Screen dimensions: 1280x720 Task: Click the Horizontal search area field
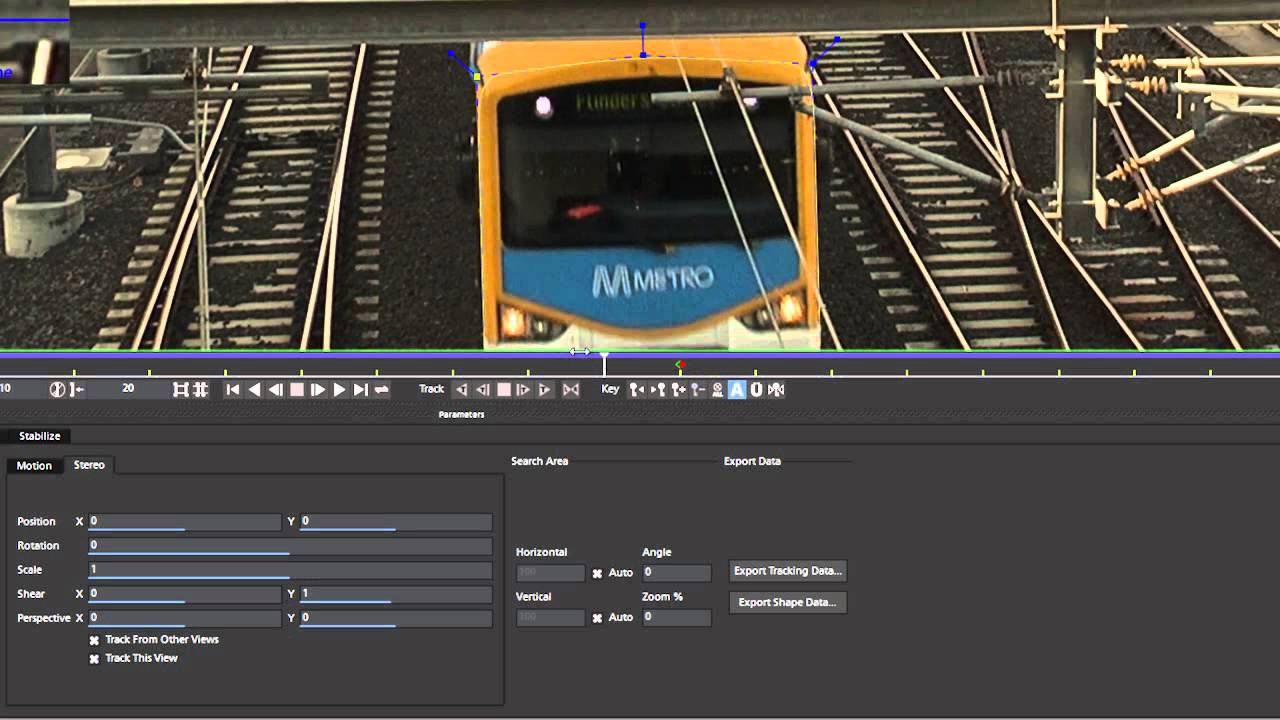click(550, 573)
